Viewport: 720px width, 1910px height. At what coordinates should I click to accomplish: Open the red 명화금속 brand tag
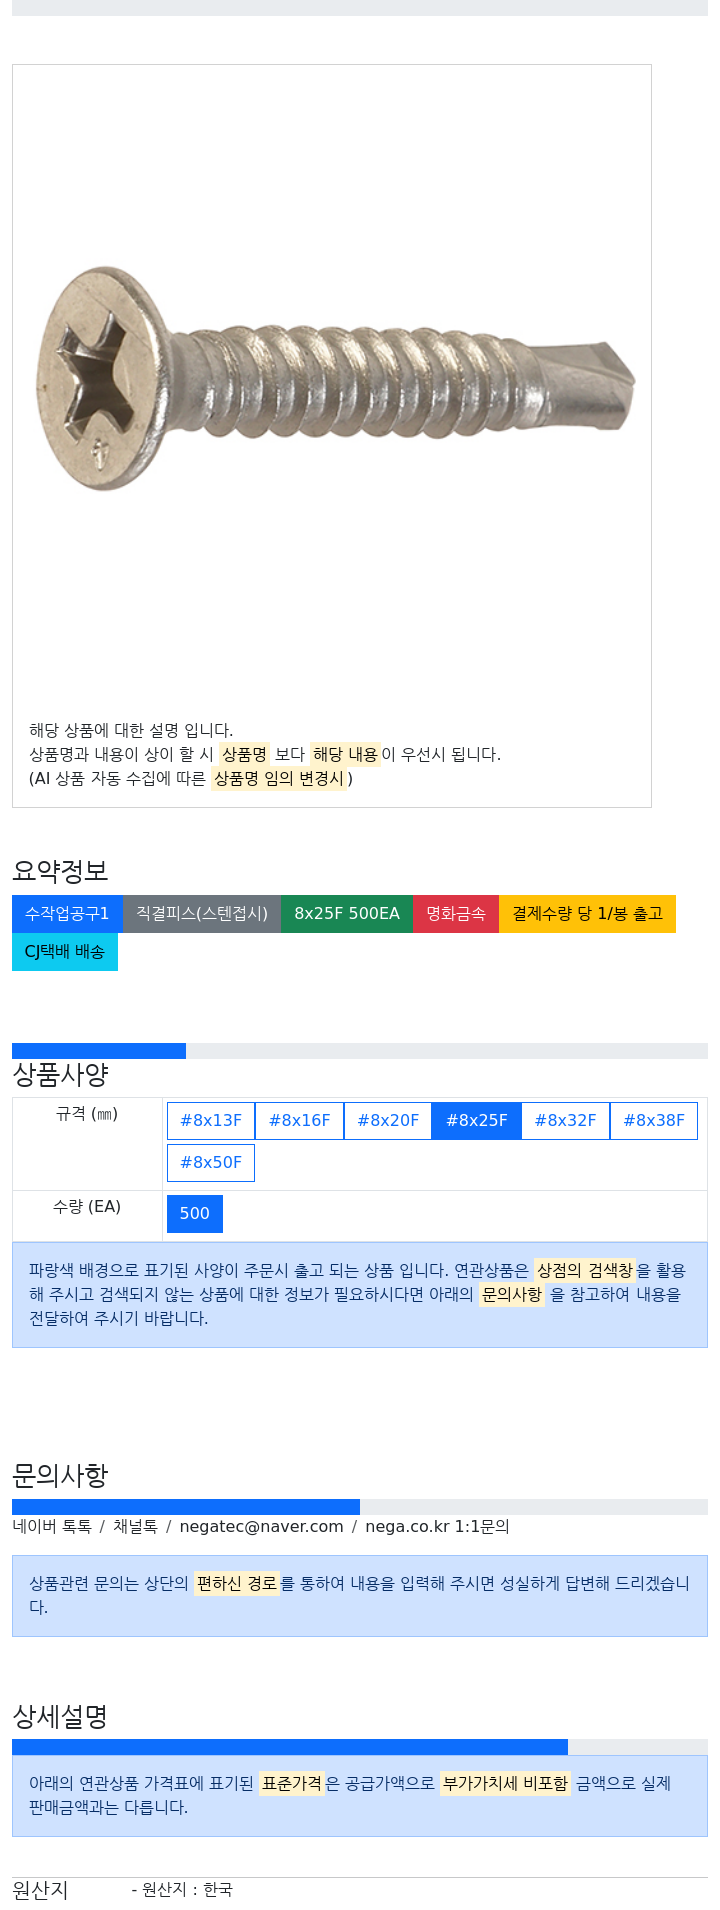pos(456,914)
